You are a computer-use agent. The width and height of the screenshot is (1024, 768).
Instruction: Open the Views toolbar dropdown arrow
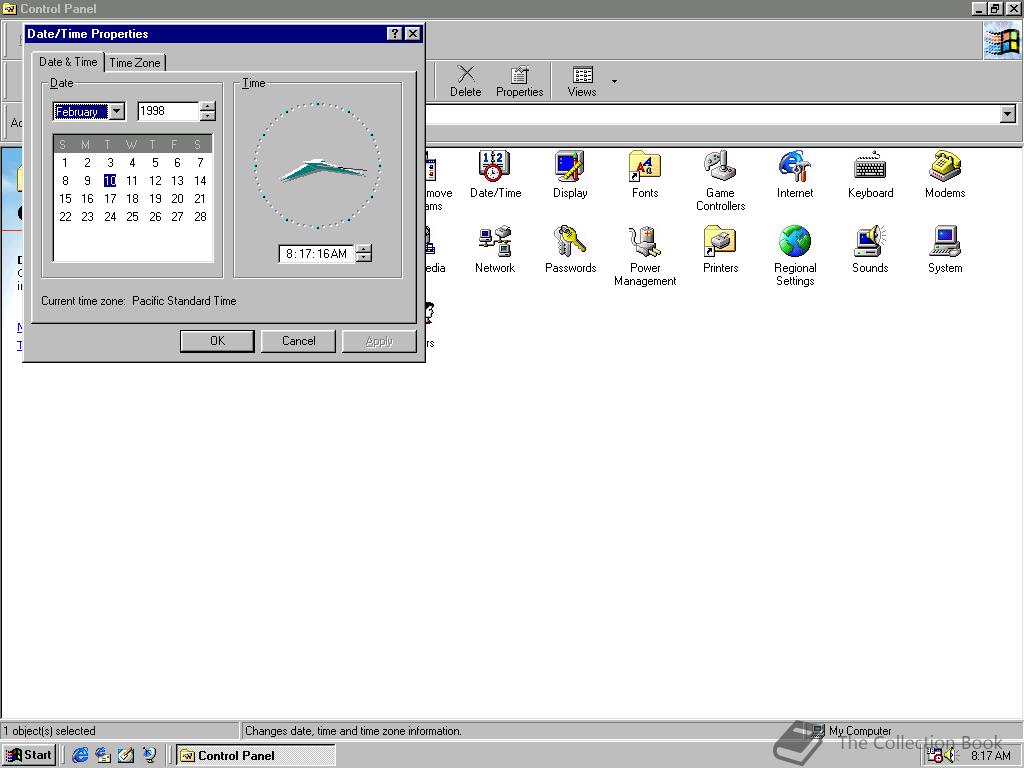(614, 81)
